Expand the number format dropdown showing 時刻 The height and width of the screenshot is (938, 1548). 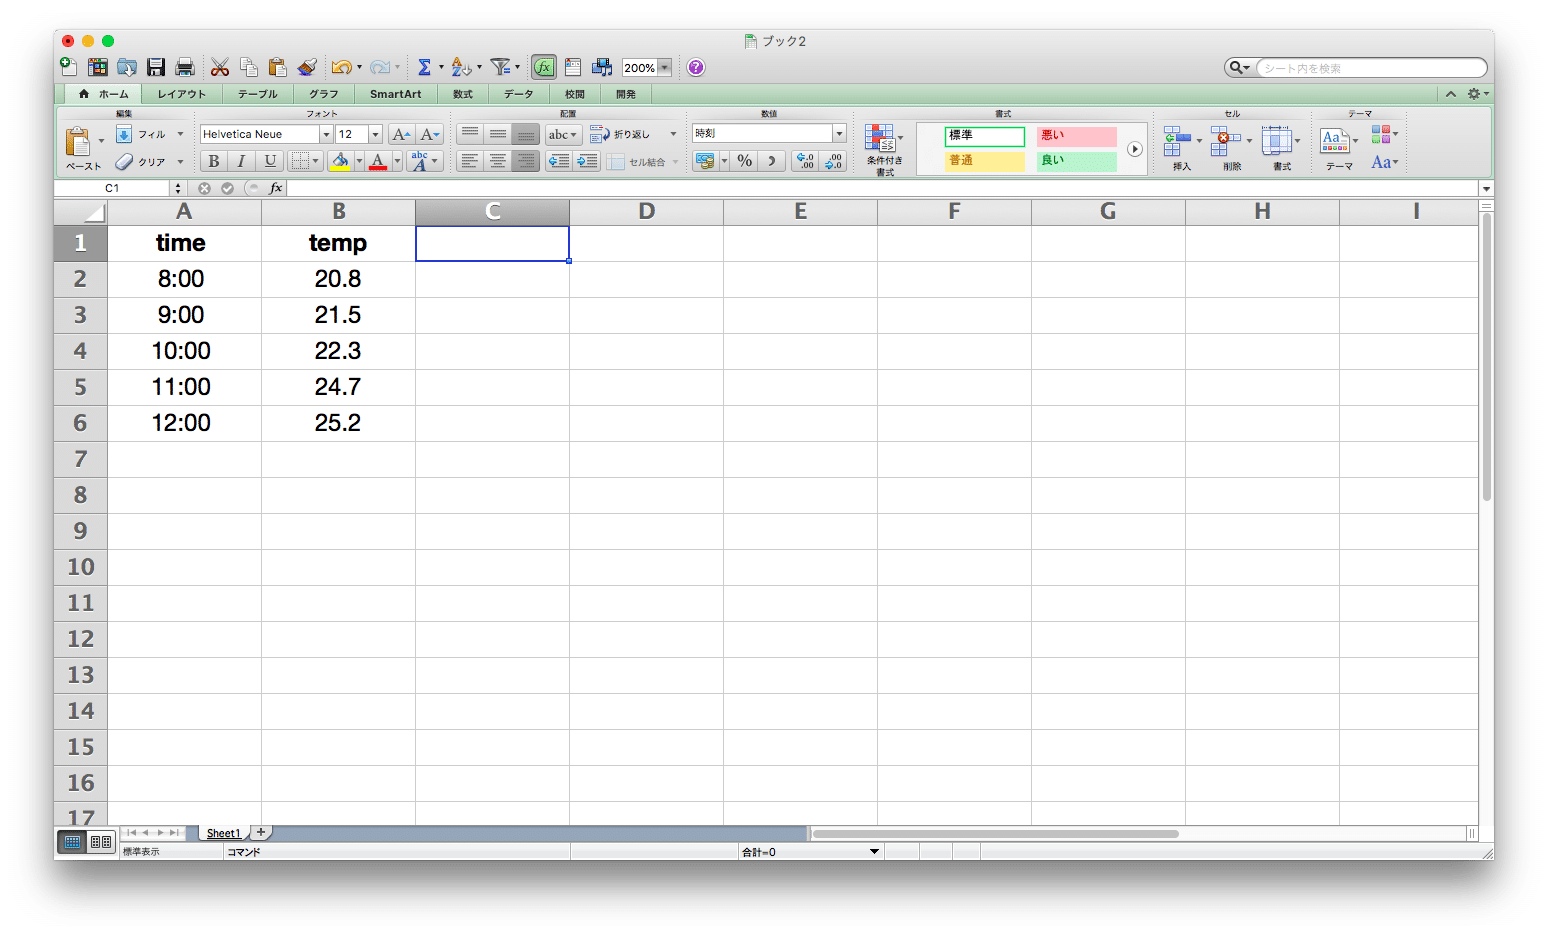(x=838, y=134)
